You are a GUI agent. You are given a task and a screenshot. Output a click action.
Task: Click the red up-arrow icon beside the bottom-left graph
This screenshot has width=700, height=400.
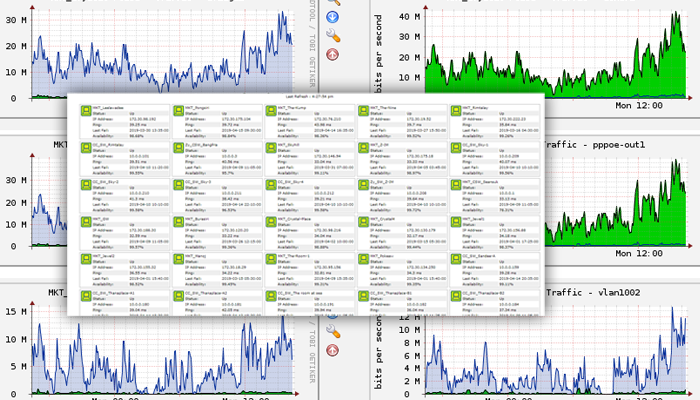(332, 350)
